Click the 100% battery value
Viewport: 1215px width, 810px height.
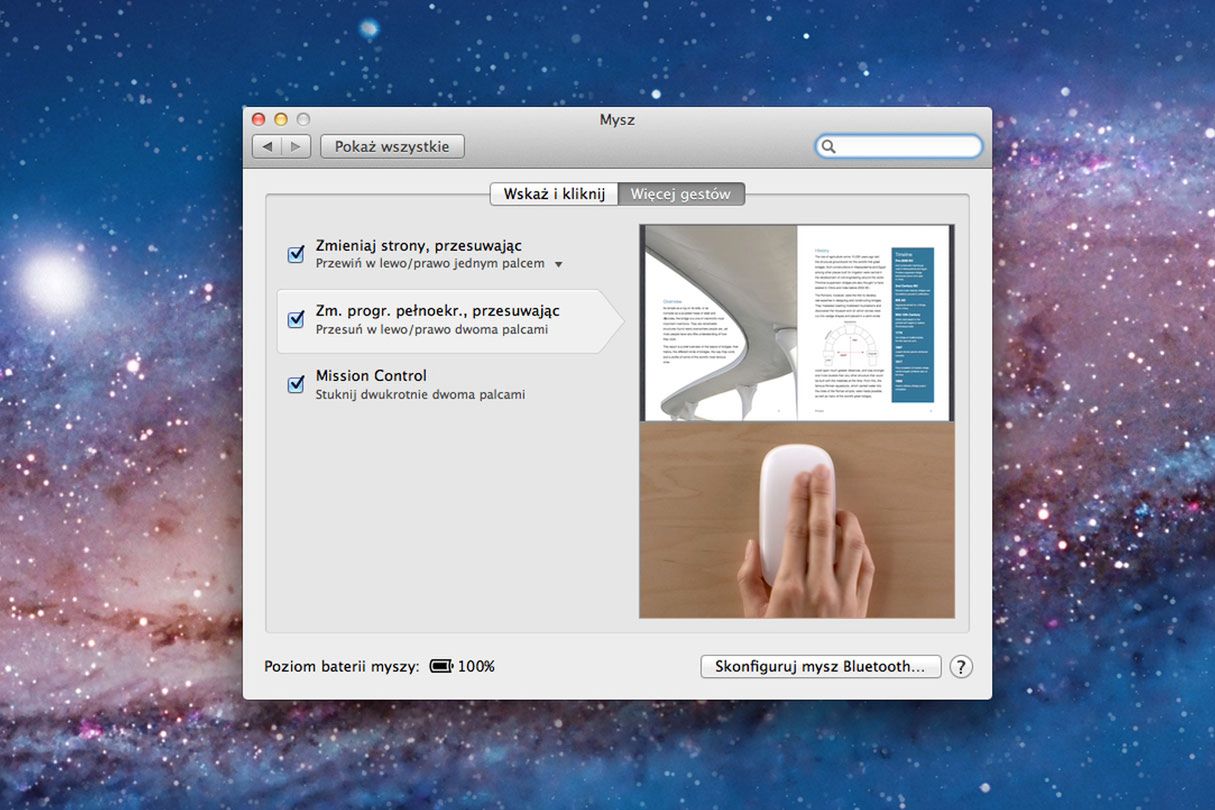[476, 666]
